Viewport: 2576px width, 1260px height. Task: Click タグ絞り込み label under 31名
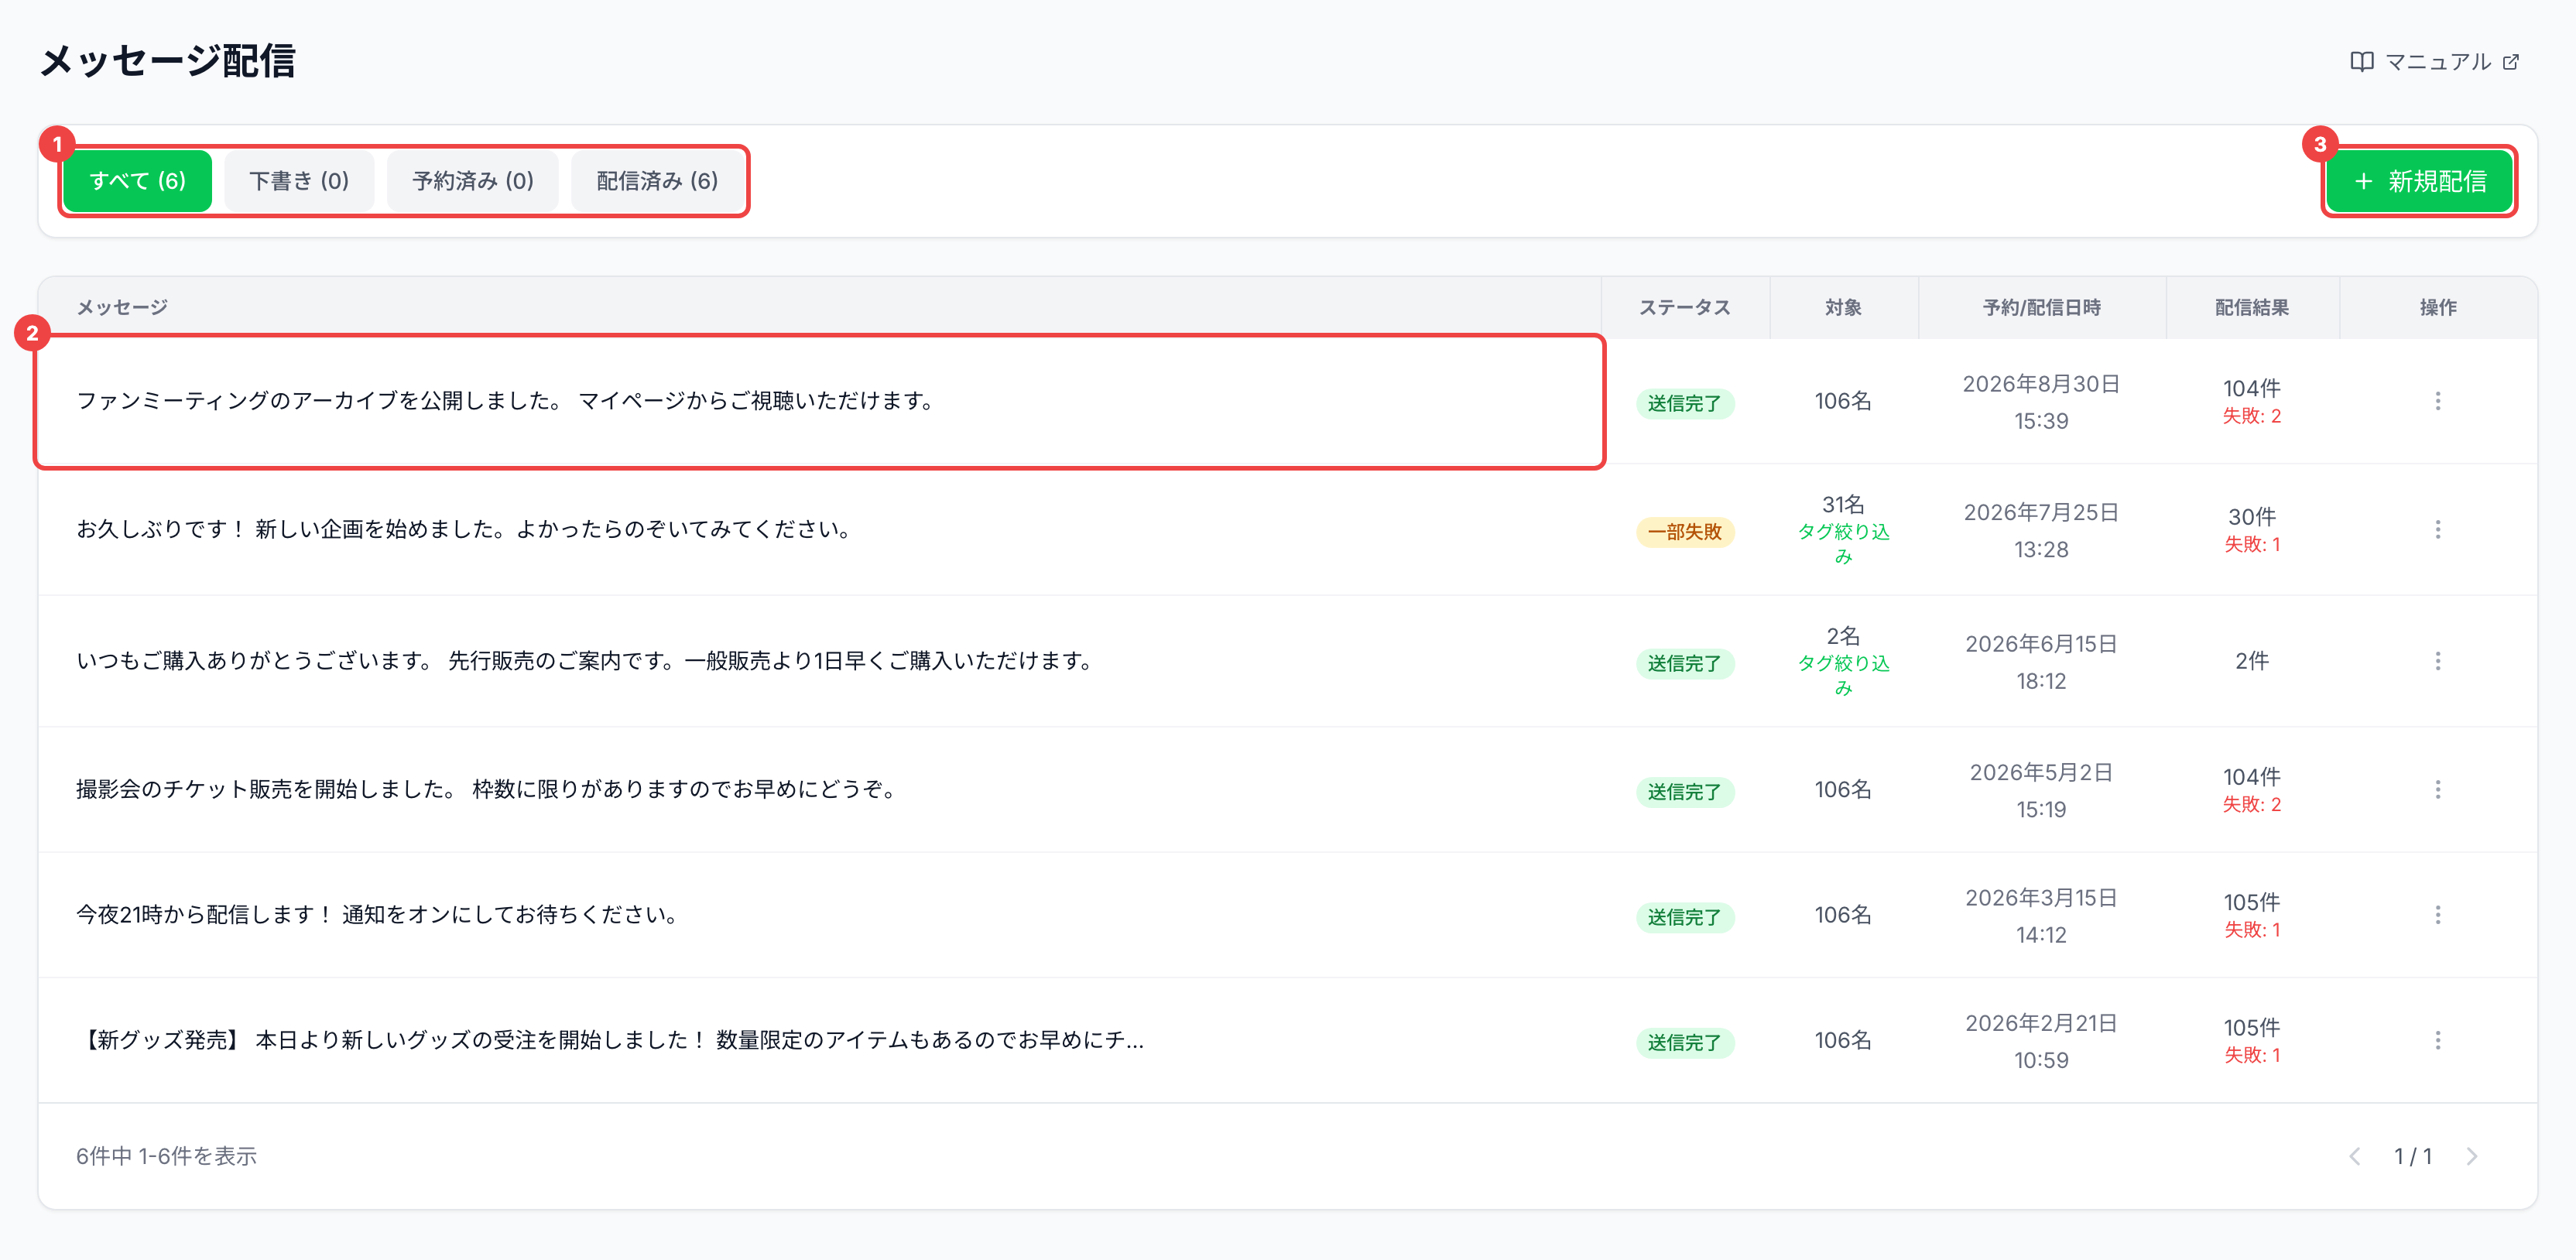coord(1843,544)
